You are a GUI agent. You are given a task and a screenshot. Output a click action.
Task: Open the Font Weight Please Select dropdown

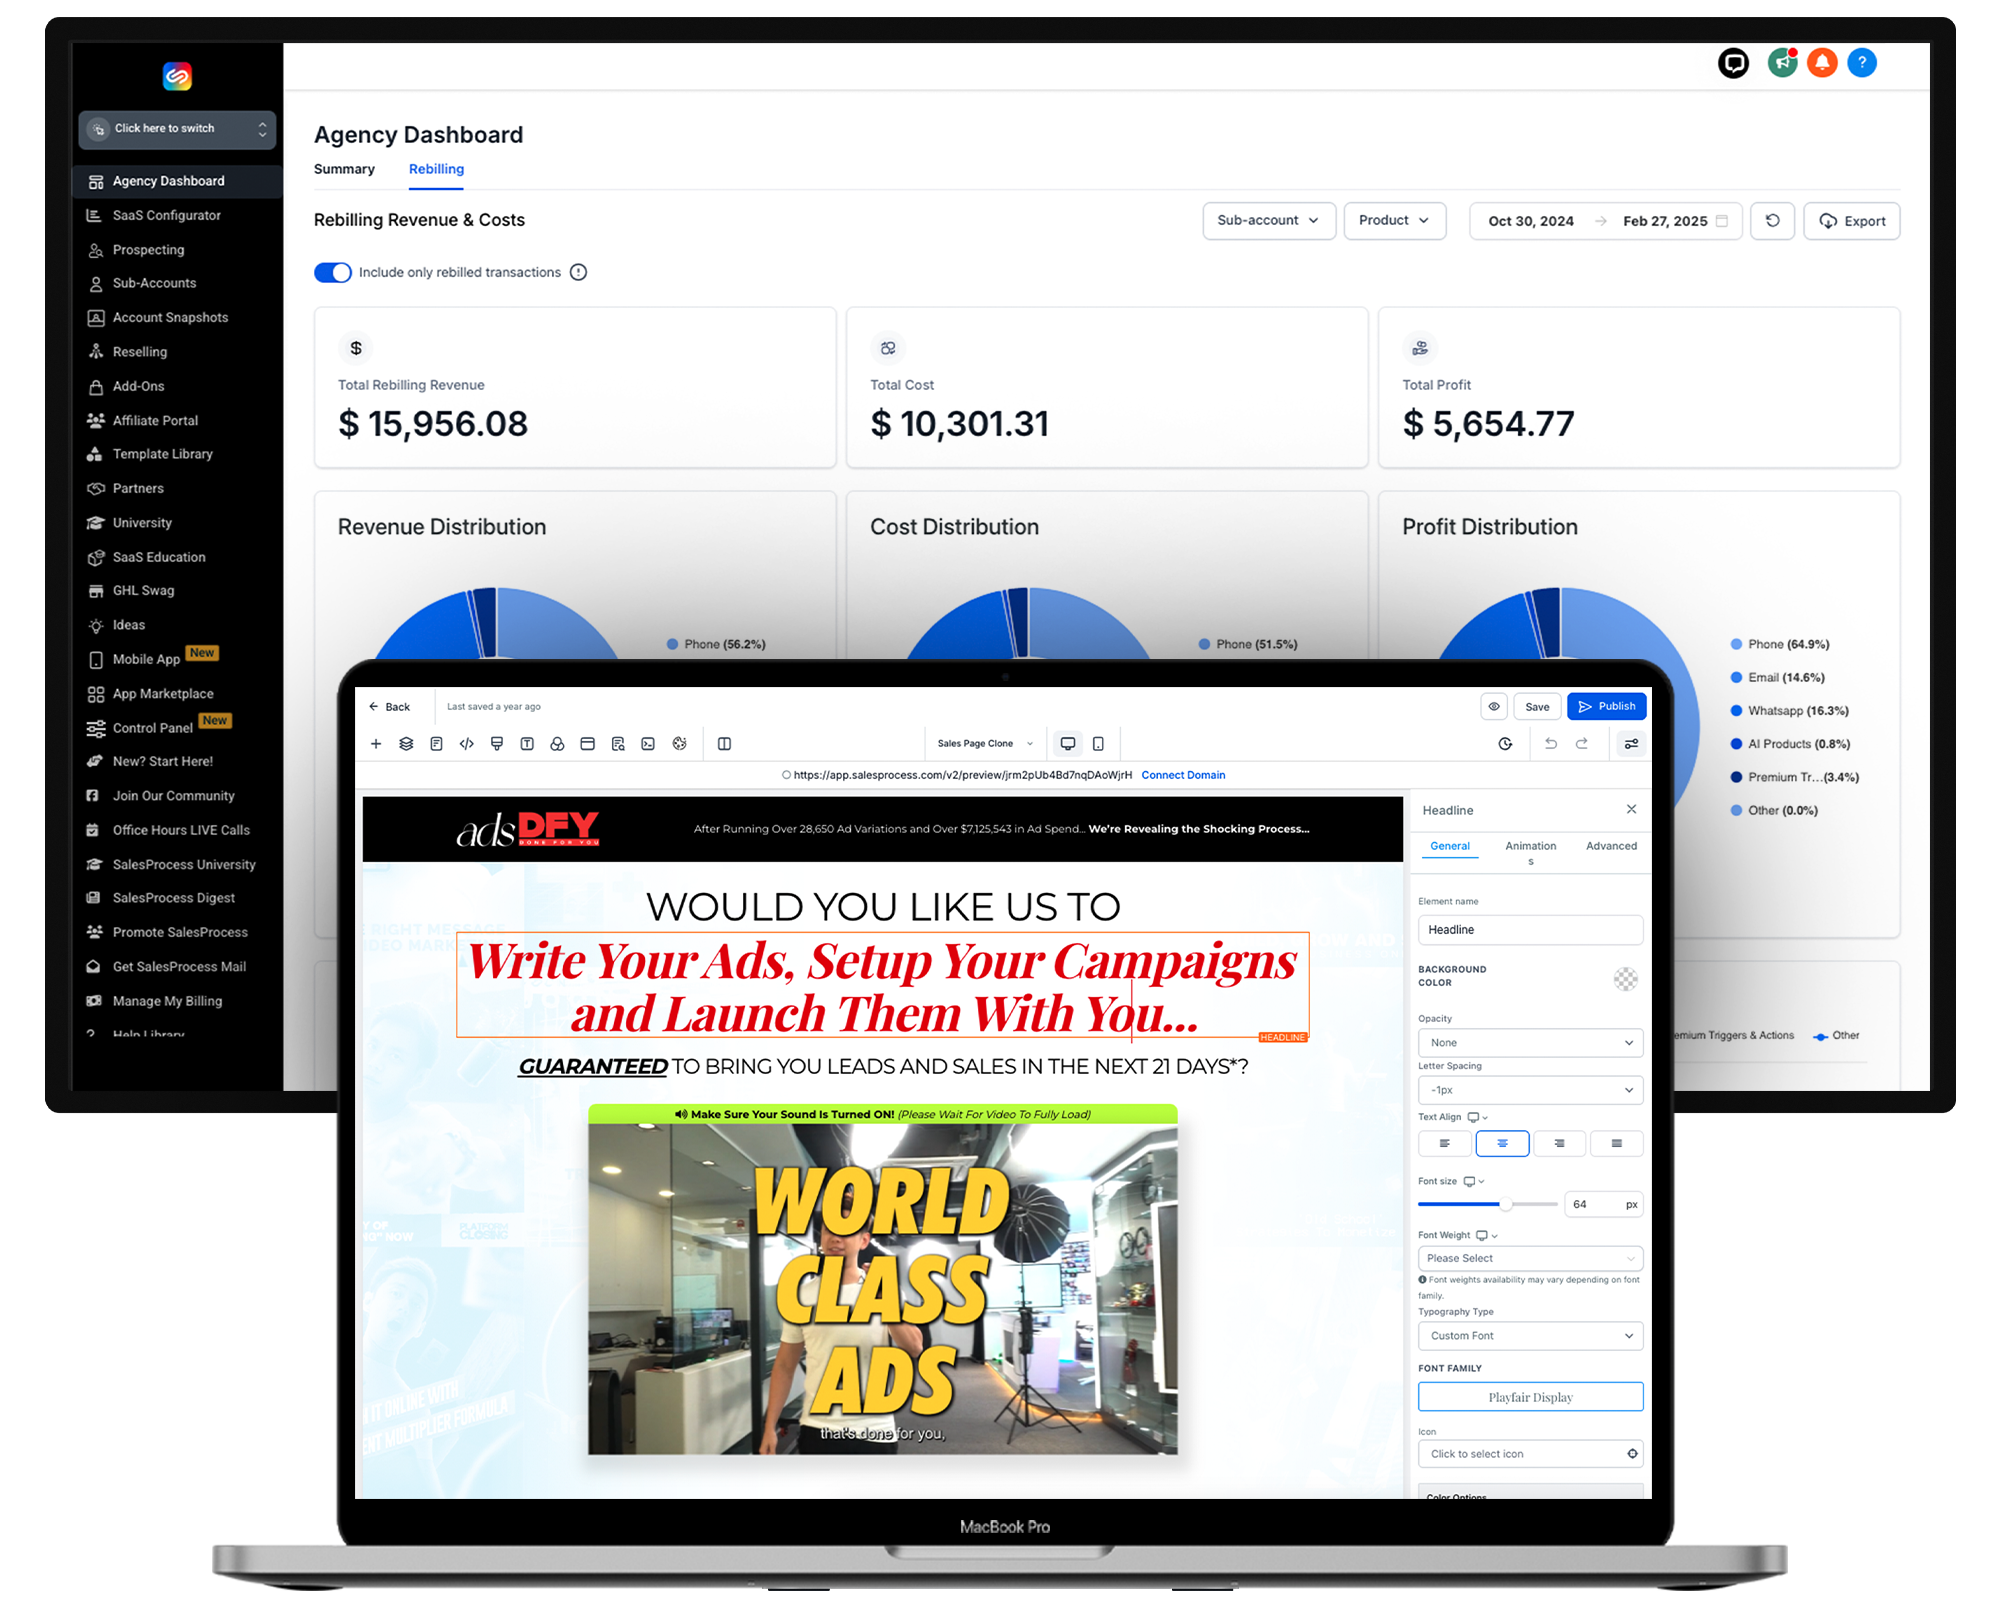(x=1530, y=1258)
